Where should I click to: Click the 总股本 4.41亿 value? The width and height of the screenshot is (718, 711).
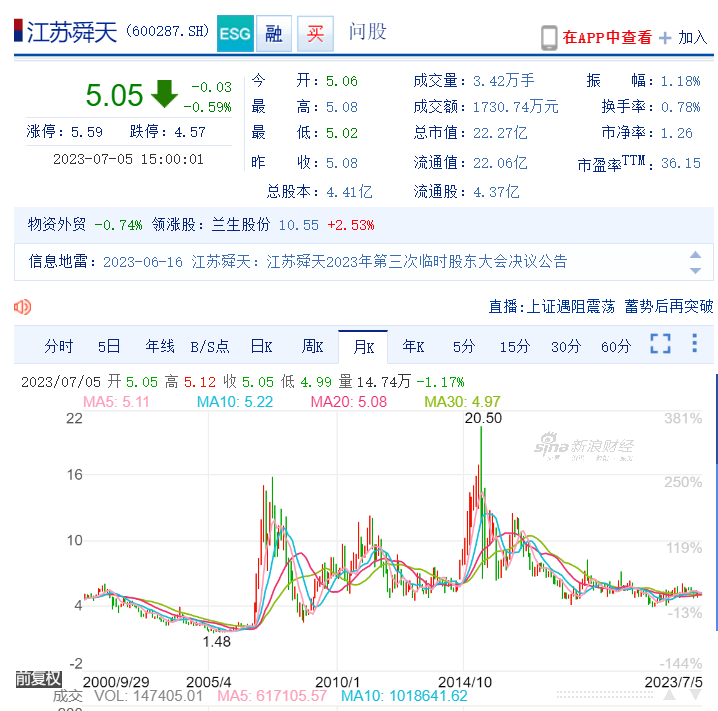[349, 191]
